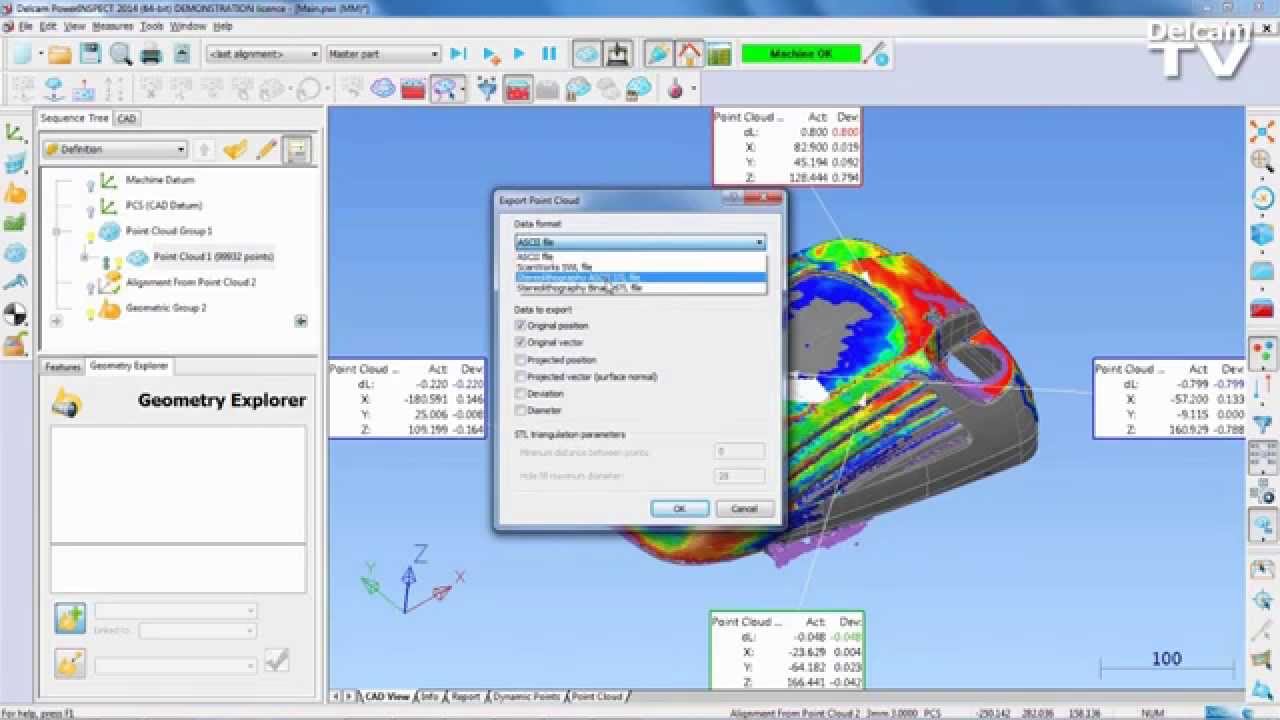
Task: Click Hole fill maximum diameter field
Action: pyautogui.click(x=740, y=476)
